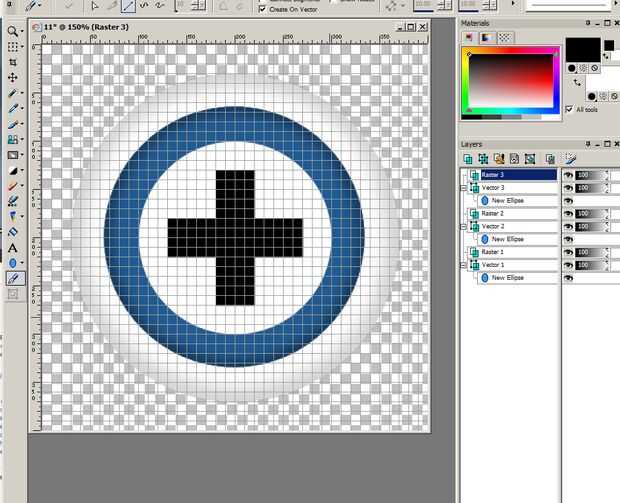Pin the Materials palette

pyautogui.click(x=588, y=23)
